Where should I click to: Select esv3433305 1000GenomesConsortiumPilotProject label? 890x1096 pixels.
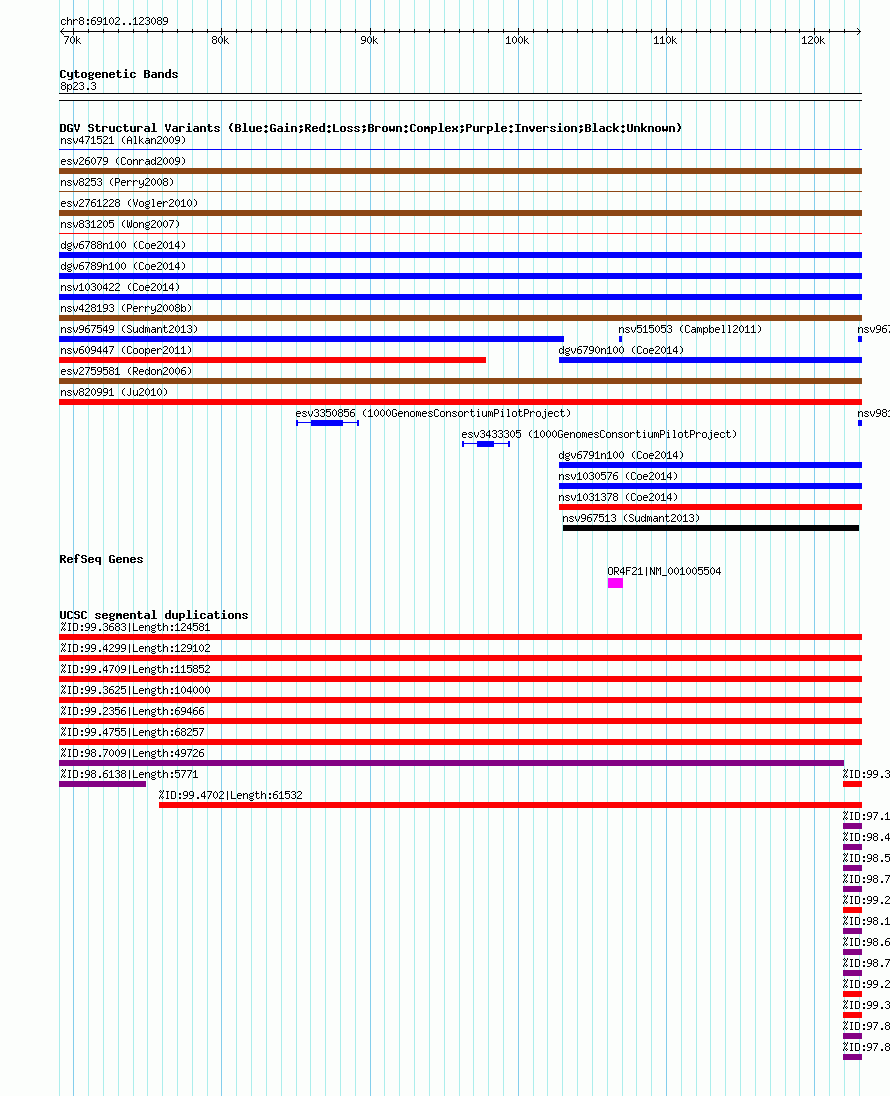tap(599, 434)
